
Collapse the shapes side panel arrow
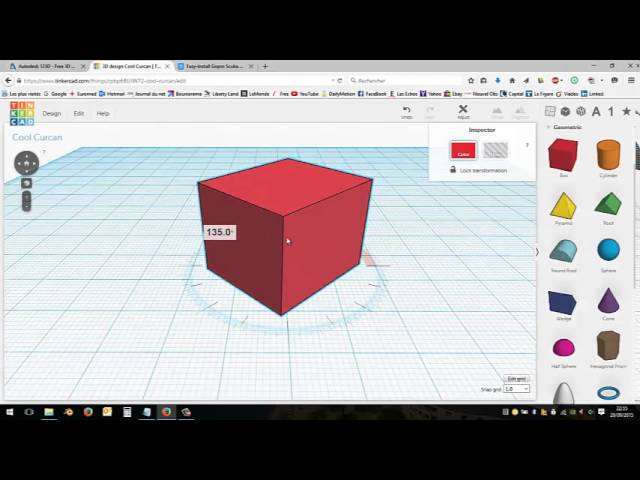[x=537, y=252]
